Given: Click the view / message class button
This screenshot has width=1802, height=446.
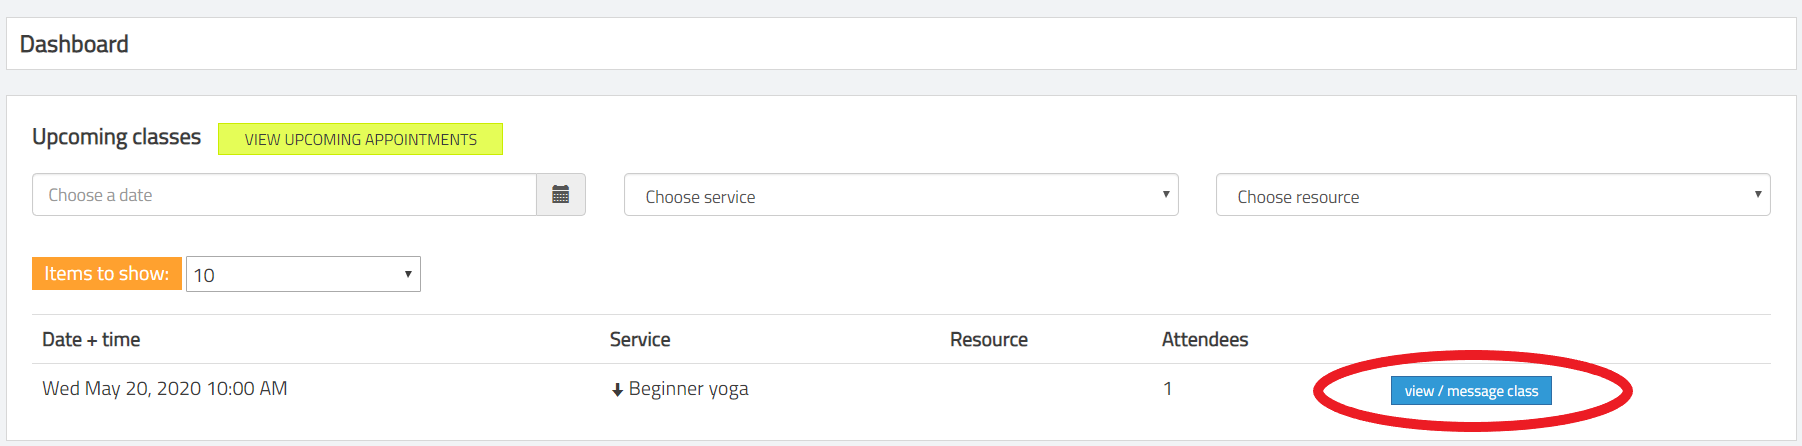Looking at the screenshot, I should (x=1471, y=391).
